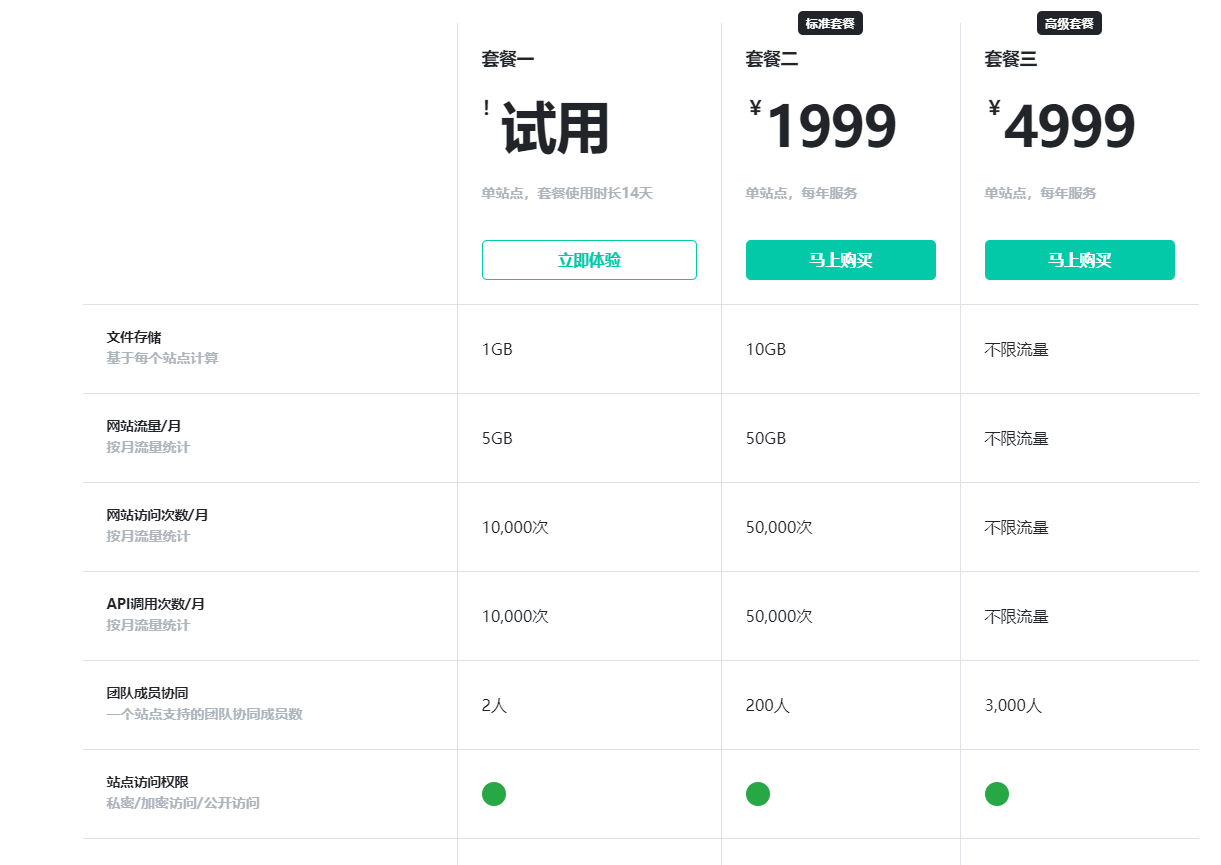Click the yen symbol beside 4999
Image resolution: width=1221 pixels, height=865 pixels.
[994, 108]
